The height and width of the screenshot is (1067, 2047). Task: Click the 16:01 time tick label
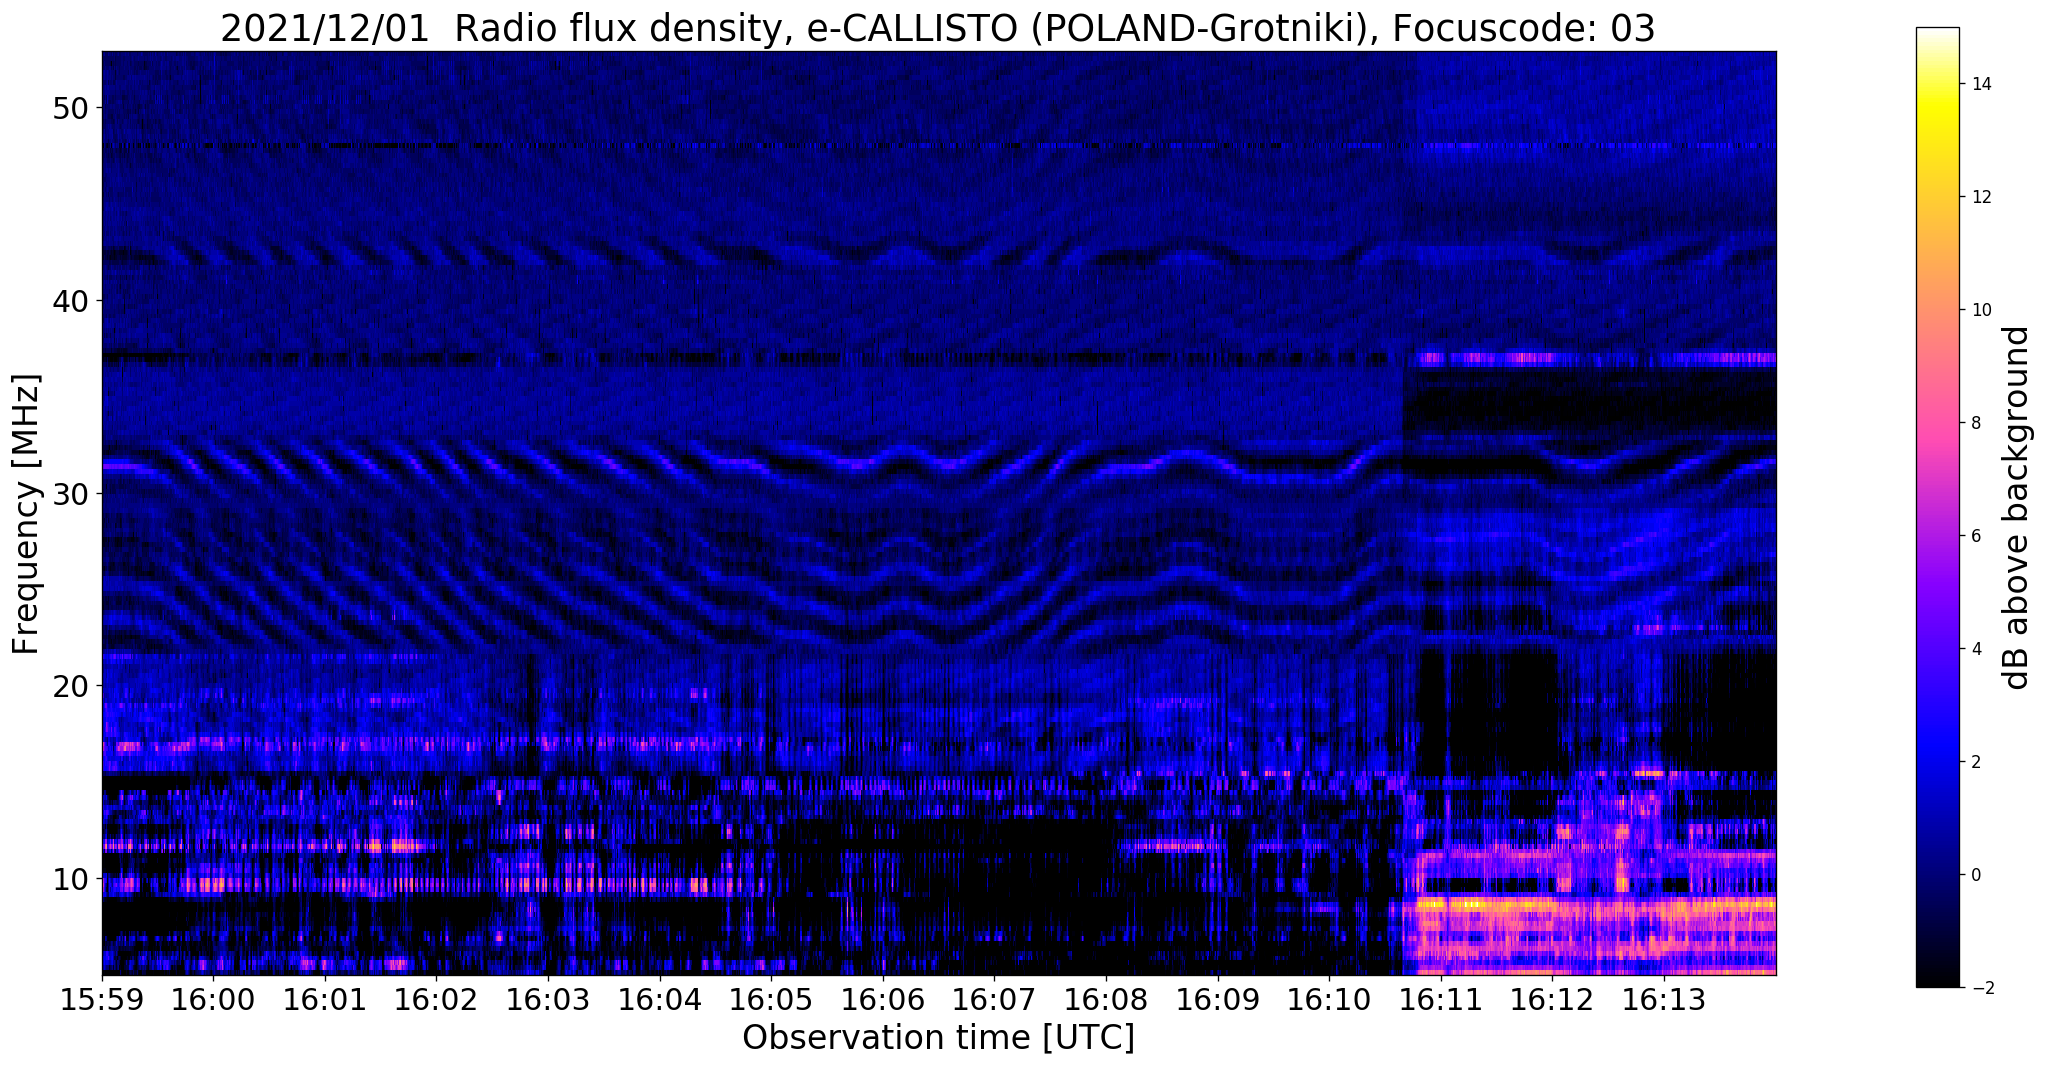click(x=325, y=999)
